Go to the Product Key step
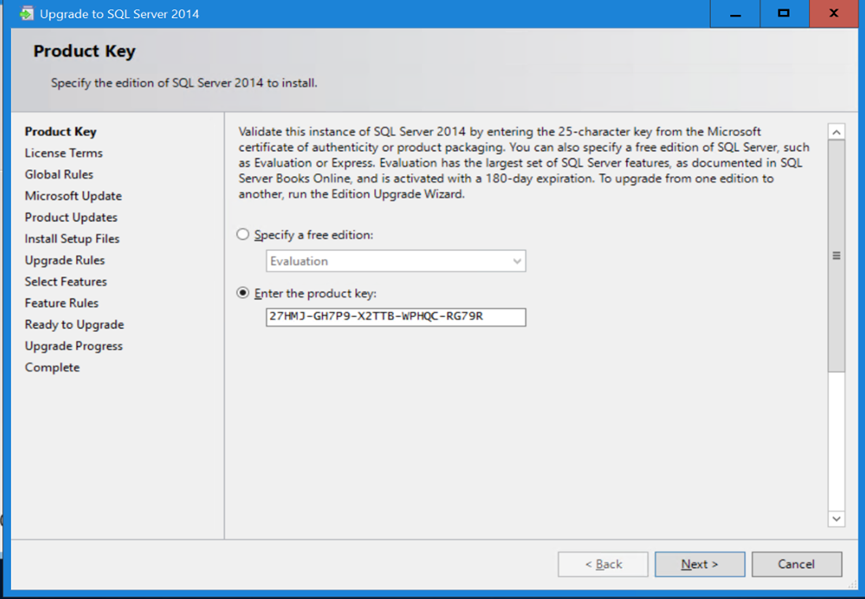Screen dimensions: 865x599 tap(61, 131)
